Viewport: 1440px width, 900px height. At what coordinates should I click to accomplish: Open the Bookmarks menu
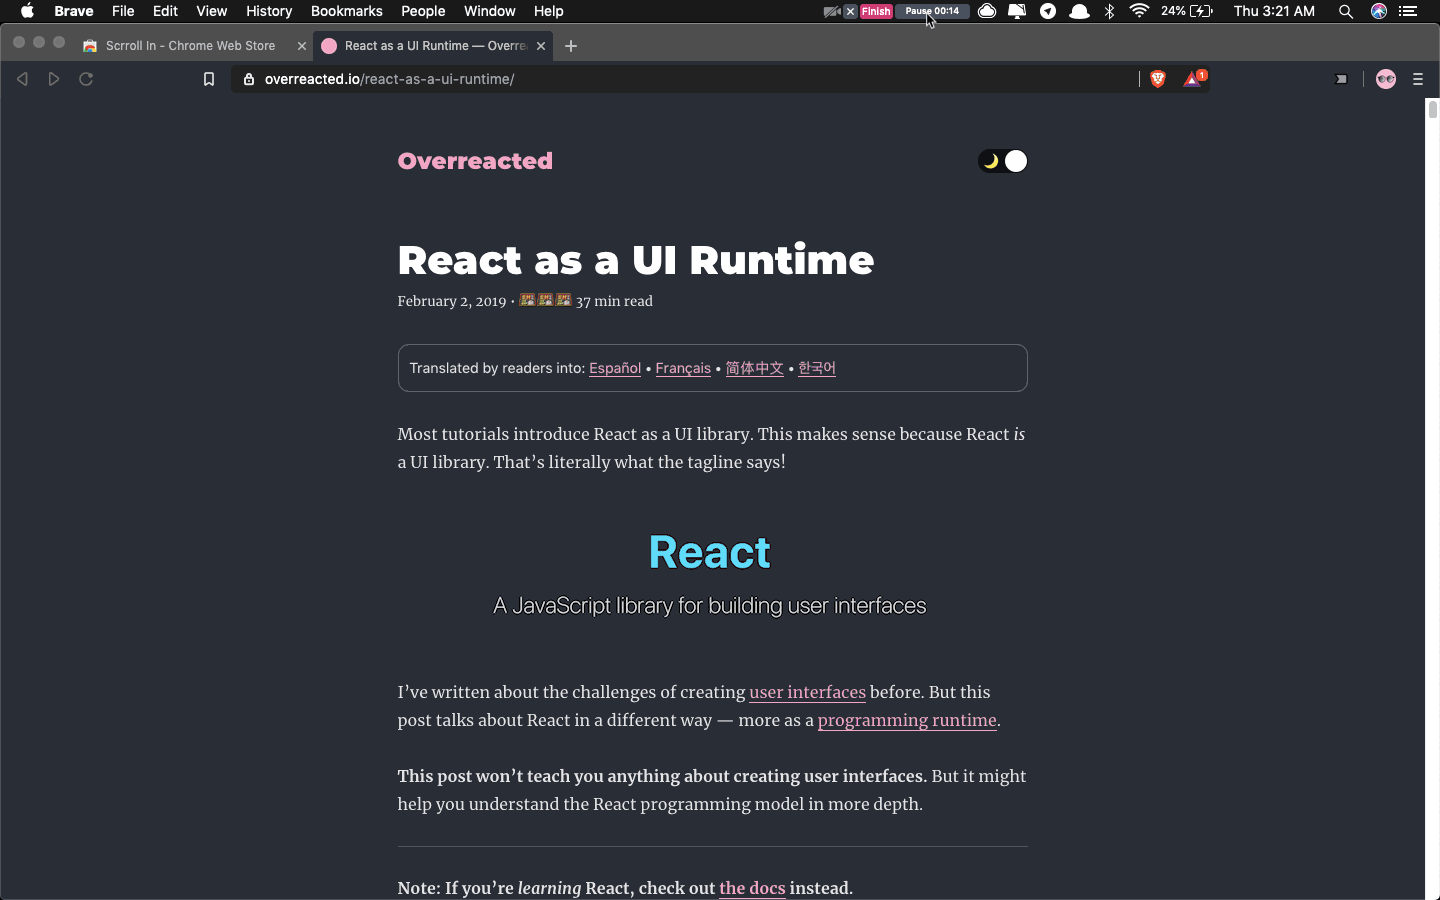coord(346,11)
